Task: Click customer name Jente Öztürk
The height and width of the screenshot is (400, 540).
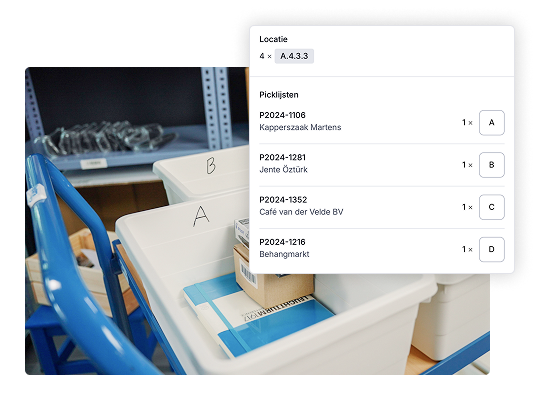Action: click(x=283, y=170)
